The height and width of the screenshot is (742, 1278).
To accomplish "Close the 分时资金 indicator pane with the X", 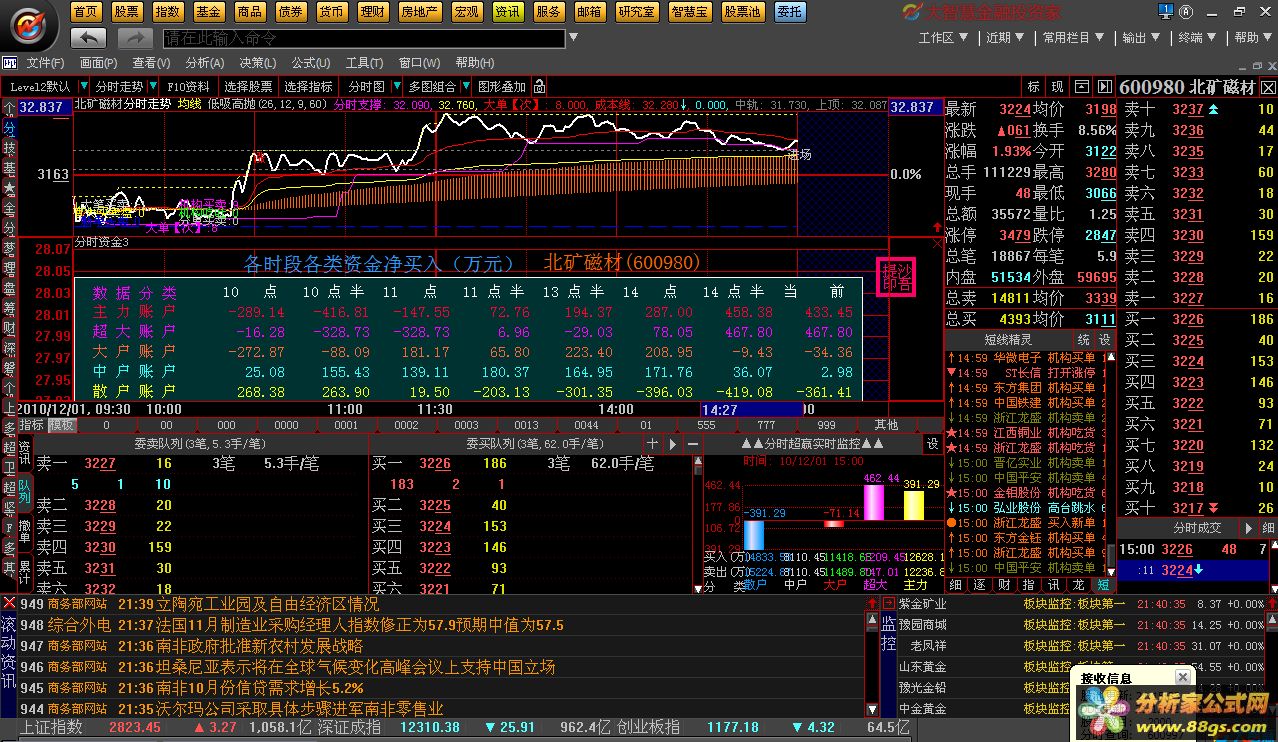I will coord(937,243).
